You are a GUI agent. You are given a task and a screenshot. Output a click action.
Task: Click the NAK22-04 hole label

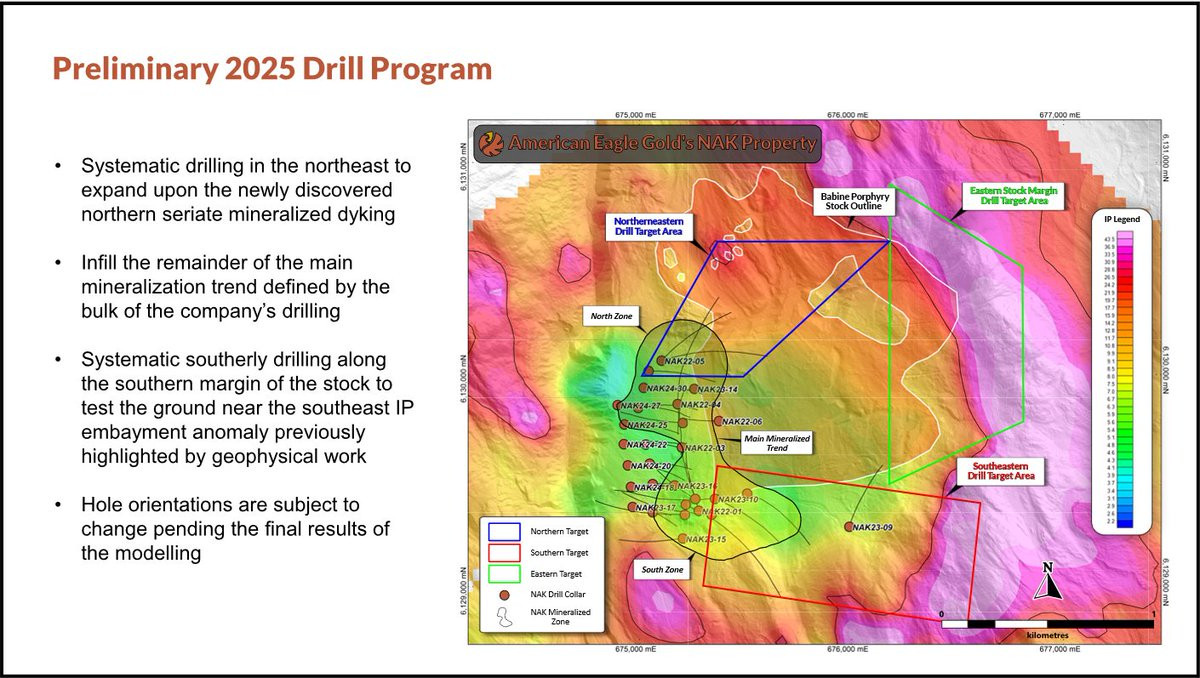(703, 405)
